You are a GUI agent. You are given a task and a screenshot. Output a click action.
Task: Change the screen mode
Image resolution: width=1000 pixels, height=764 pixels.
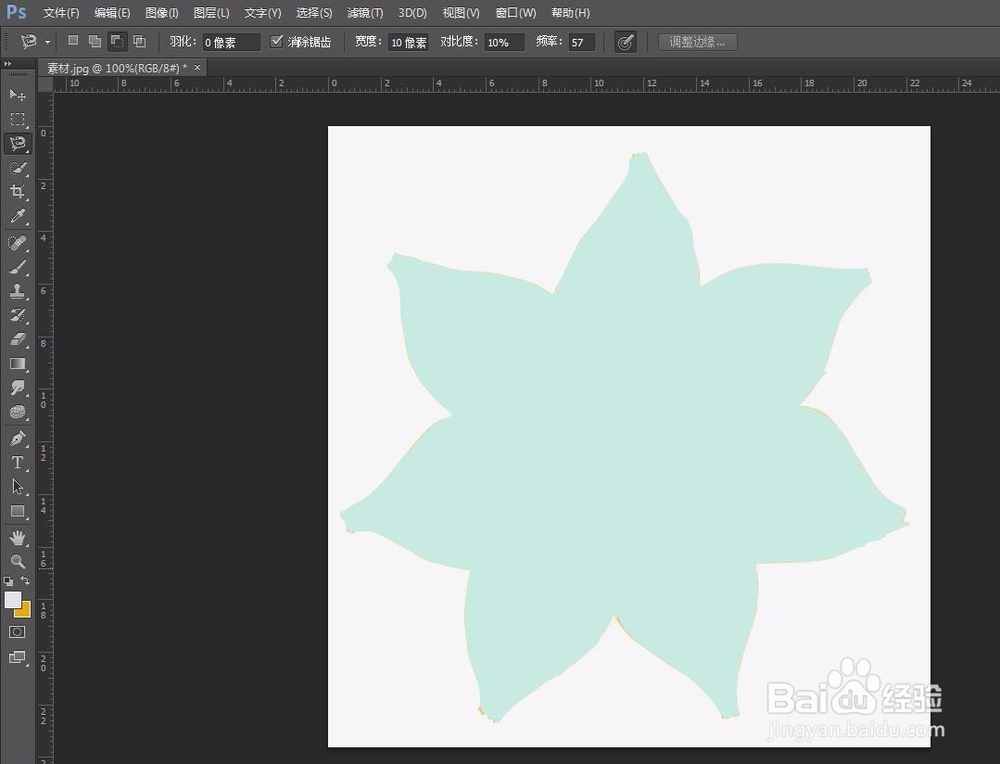click(x=17, y=657)
